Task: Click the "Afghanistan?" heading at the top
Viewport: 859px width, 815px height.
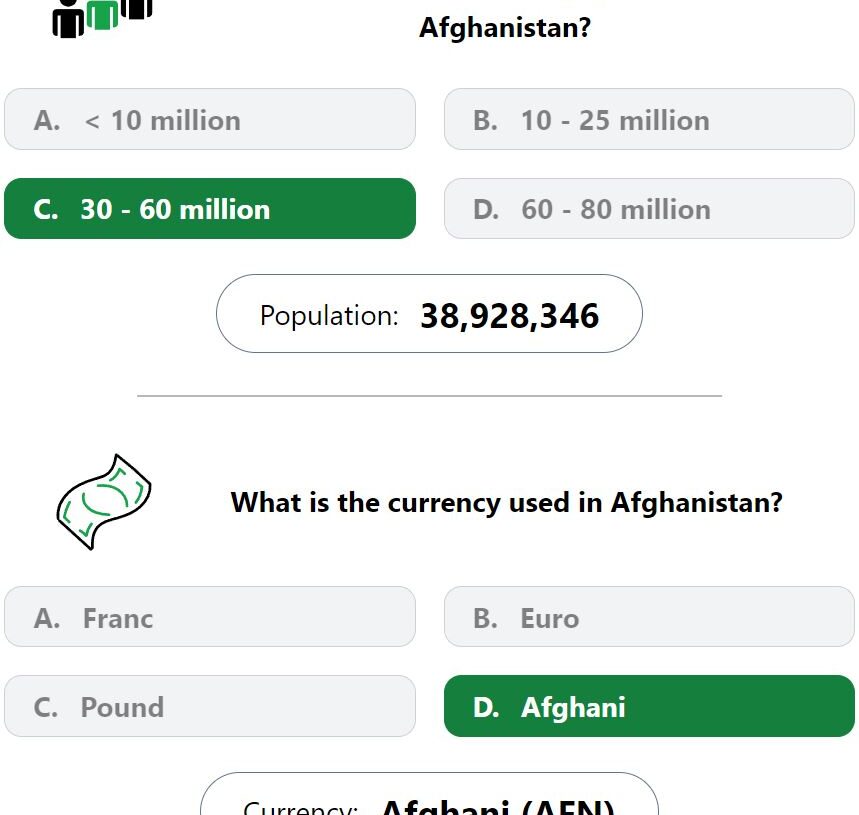Action: (505, 27)
